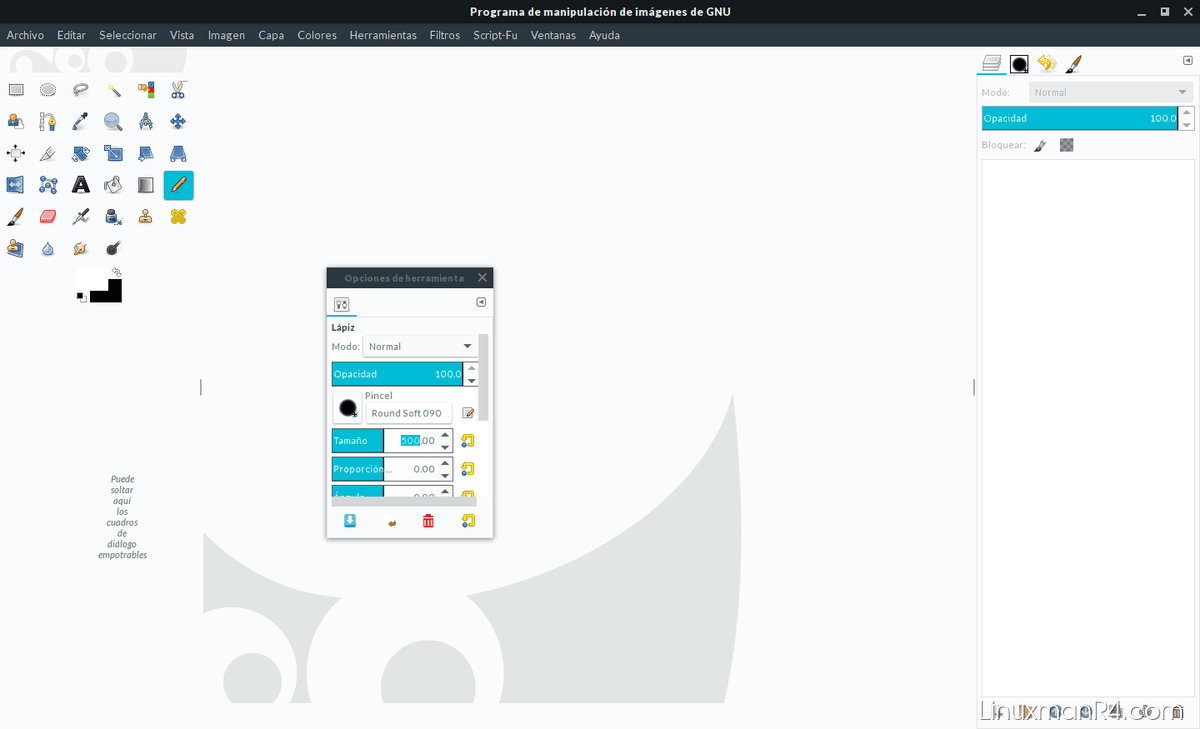This screenshot has width=1200, height=729.
Task: Click the Opacidad slider in tool options
Action: tap(397, 374)
